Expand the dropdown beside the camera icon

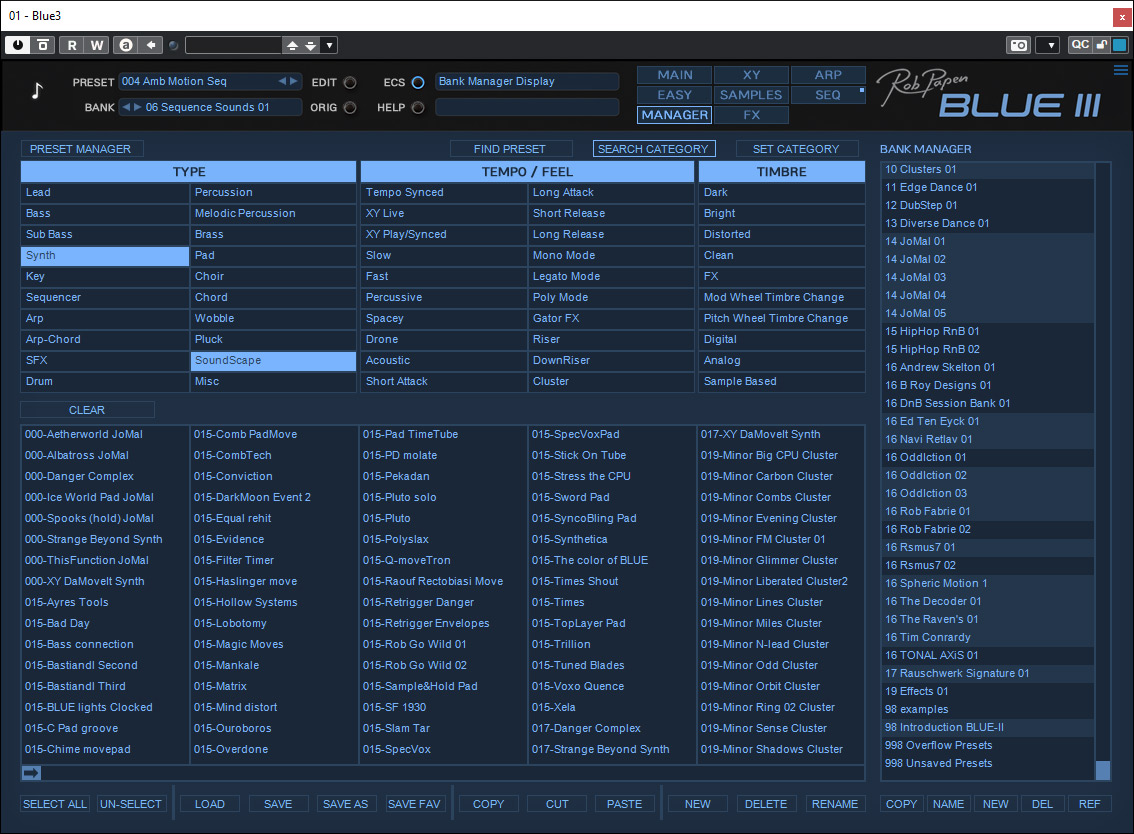1047,45
